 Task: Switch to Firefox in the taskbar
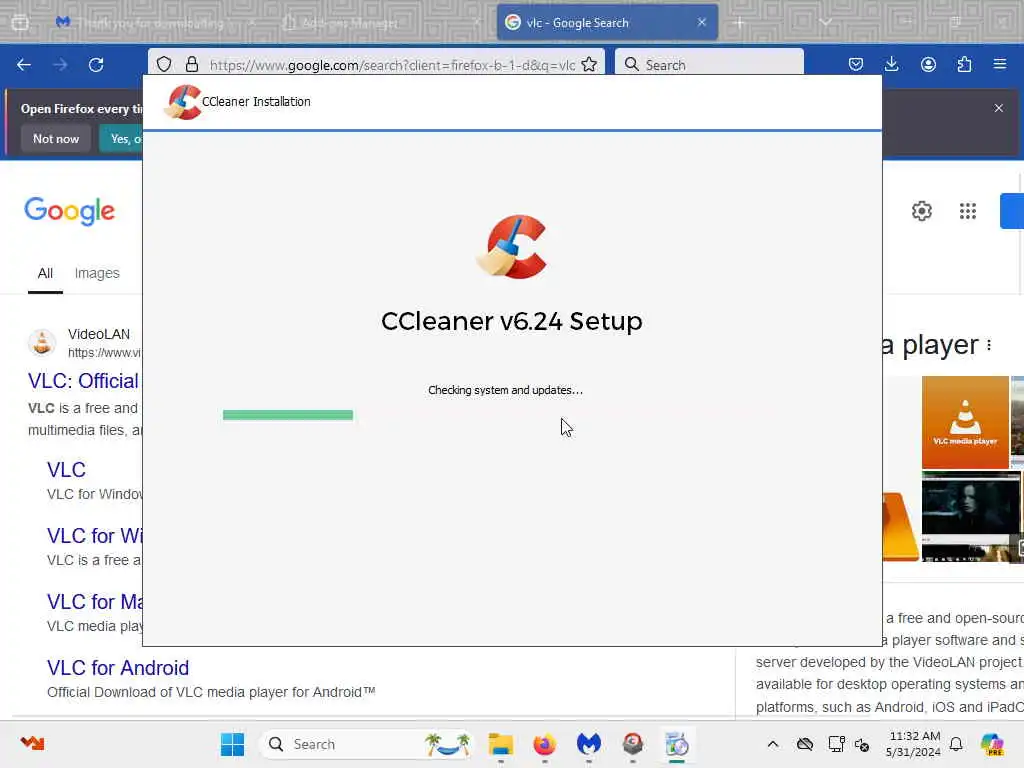click(x=545, y=744)
